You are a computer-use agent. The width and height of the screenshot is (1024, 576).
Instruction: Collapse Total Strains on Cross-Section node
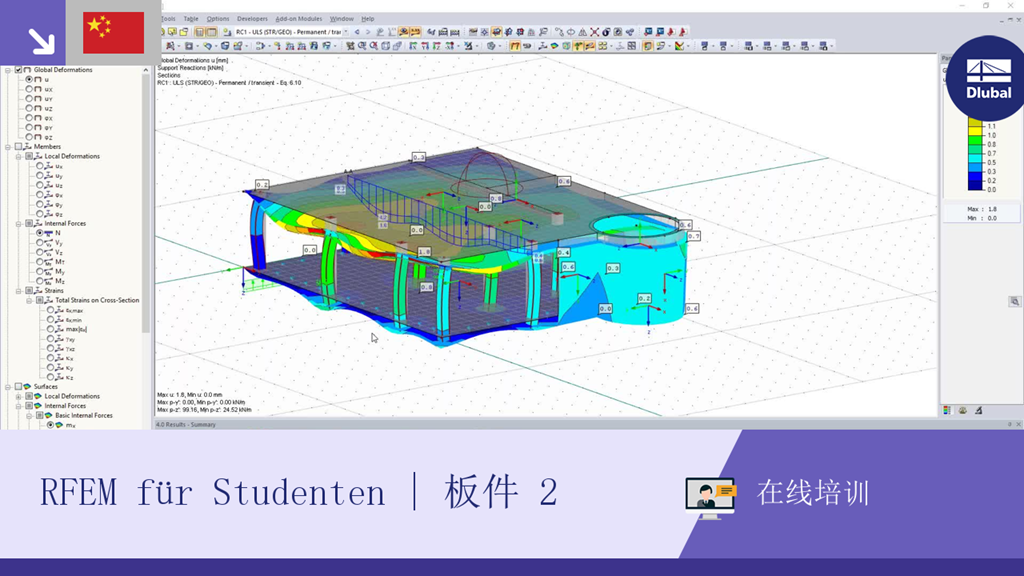(x=29, y=300)
